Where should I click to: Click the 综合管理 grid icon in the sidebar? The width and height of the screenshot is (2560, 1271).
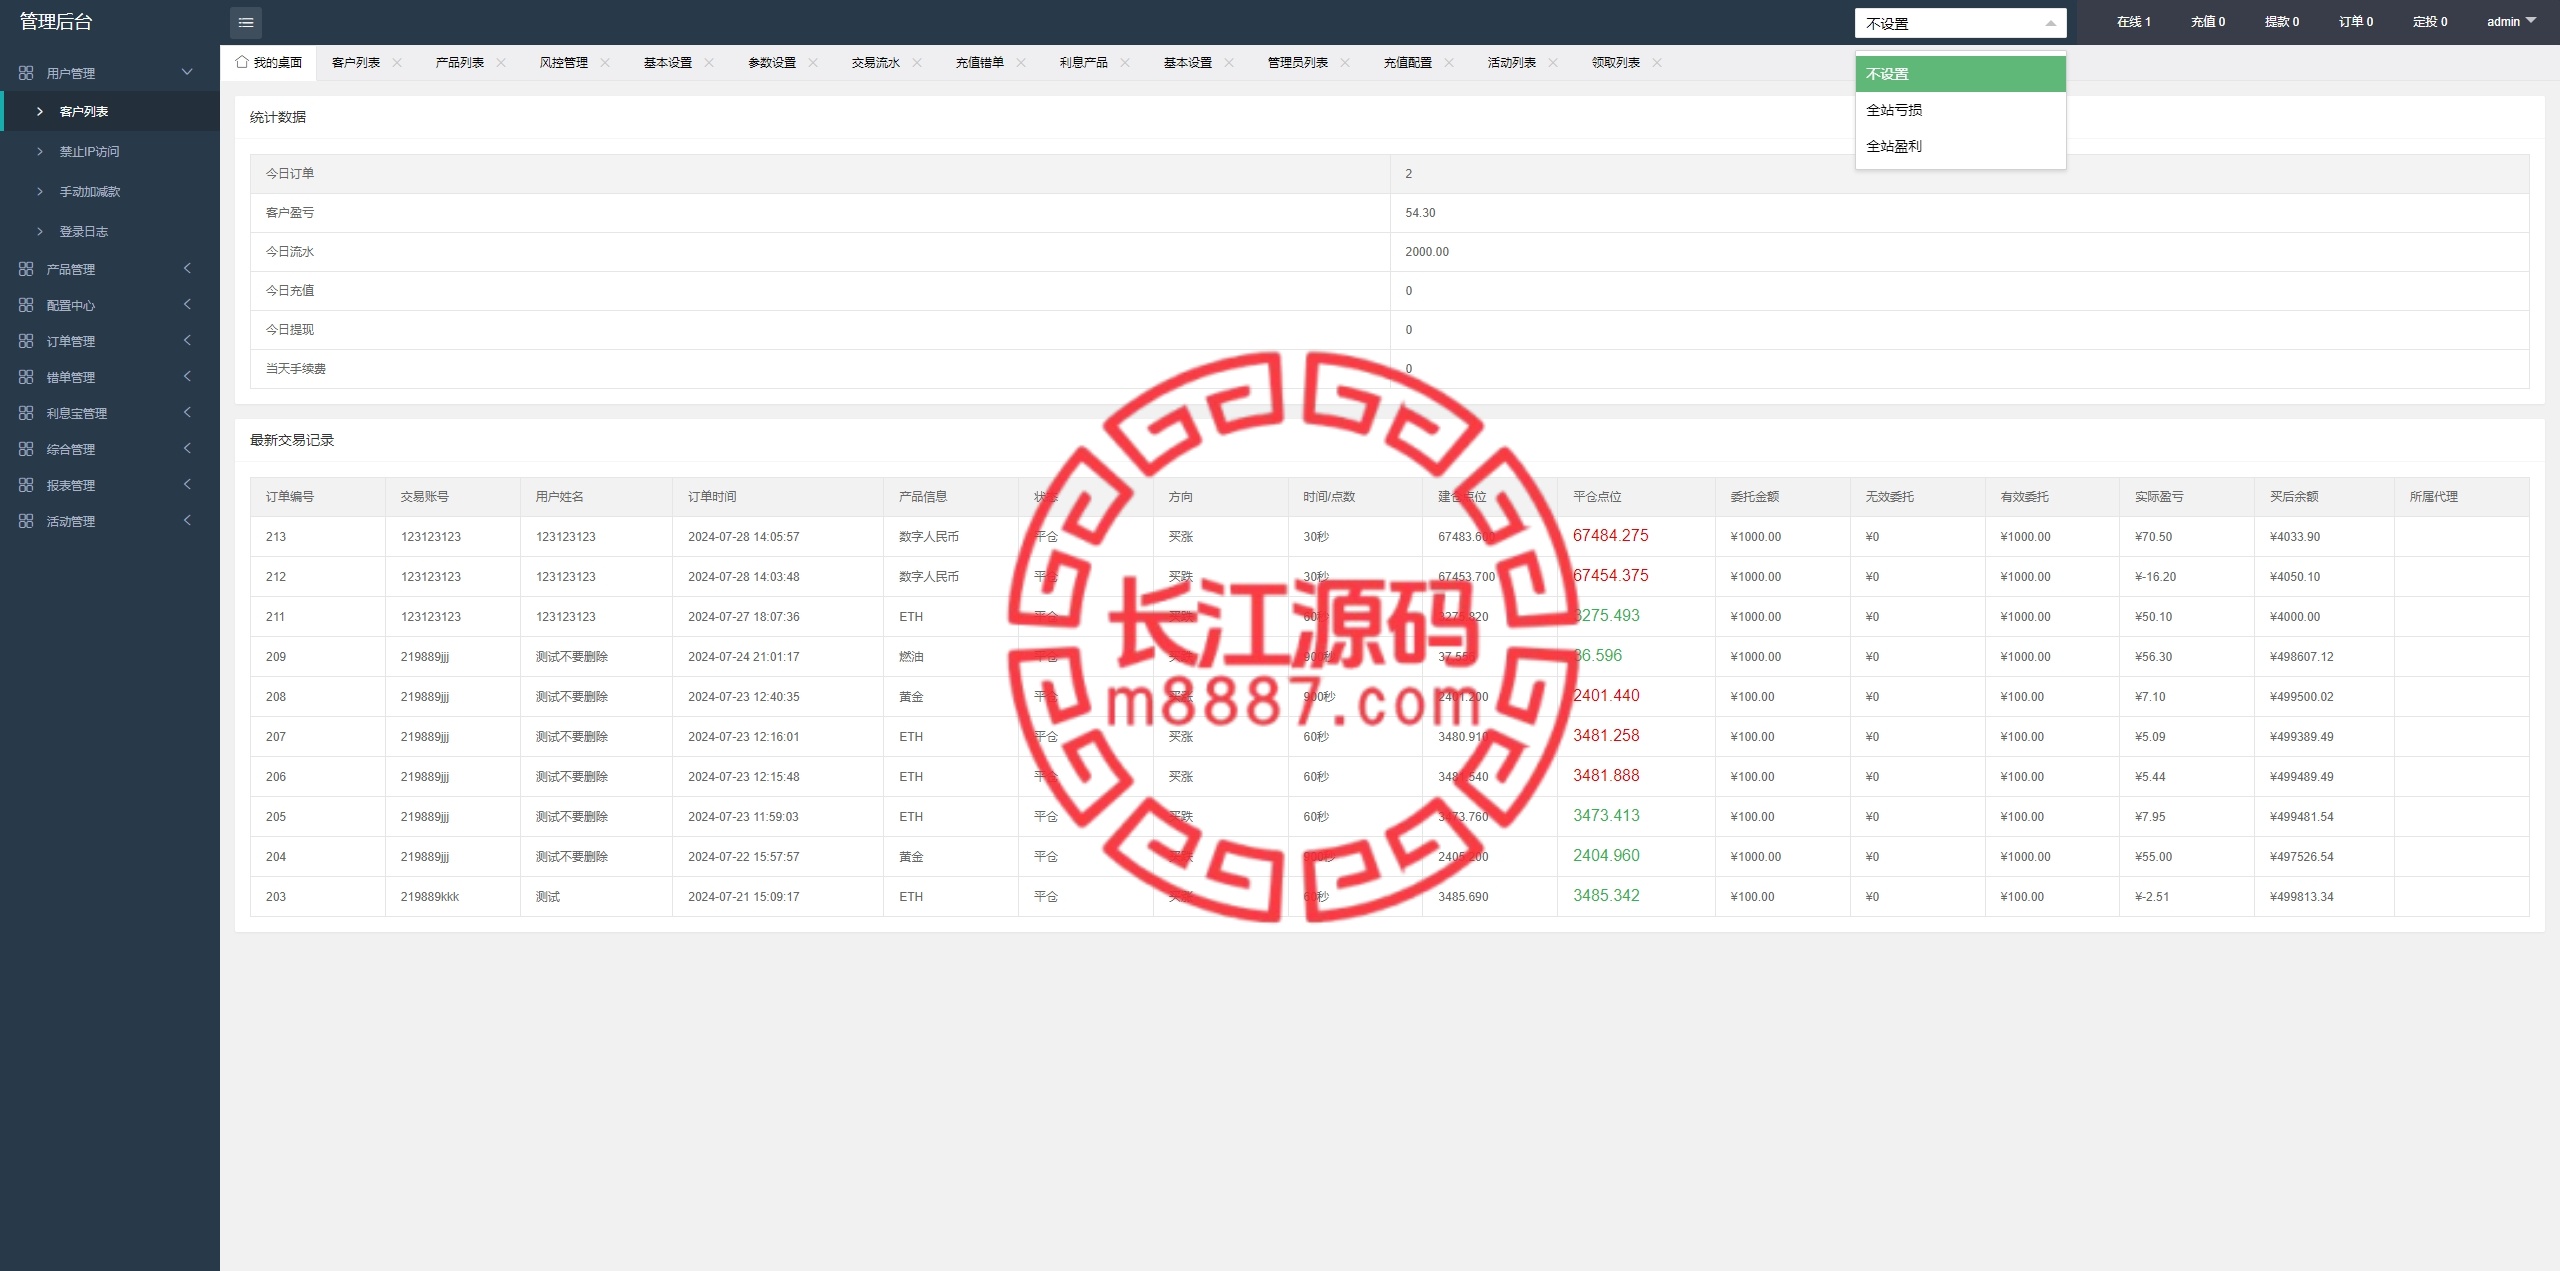coord(26,449)
